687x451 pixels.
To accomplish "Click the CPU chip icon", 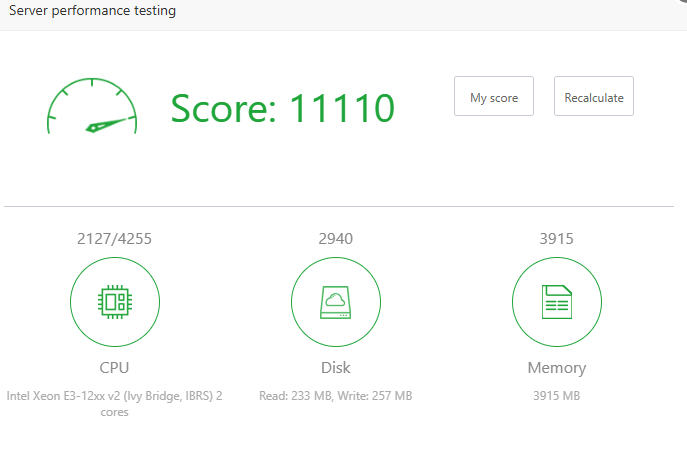I will pos(114,302).
